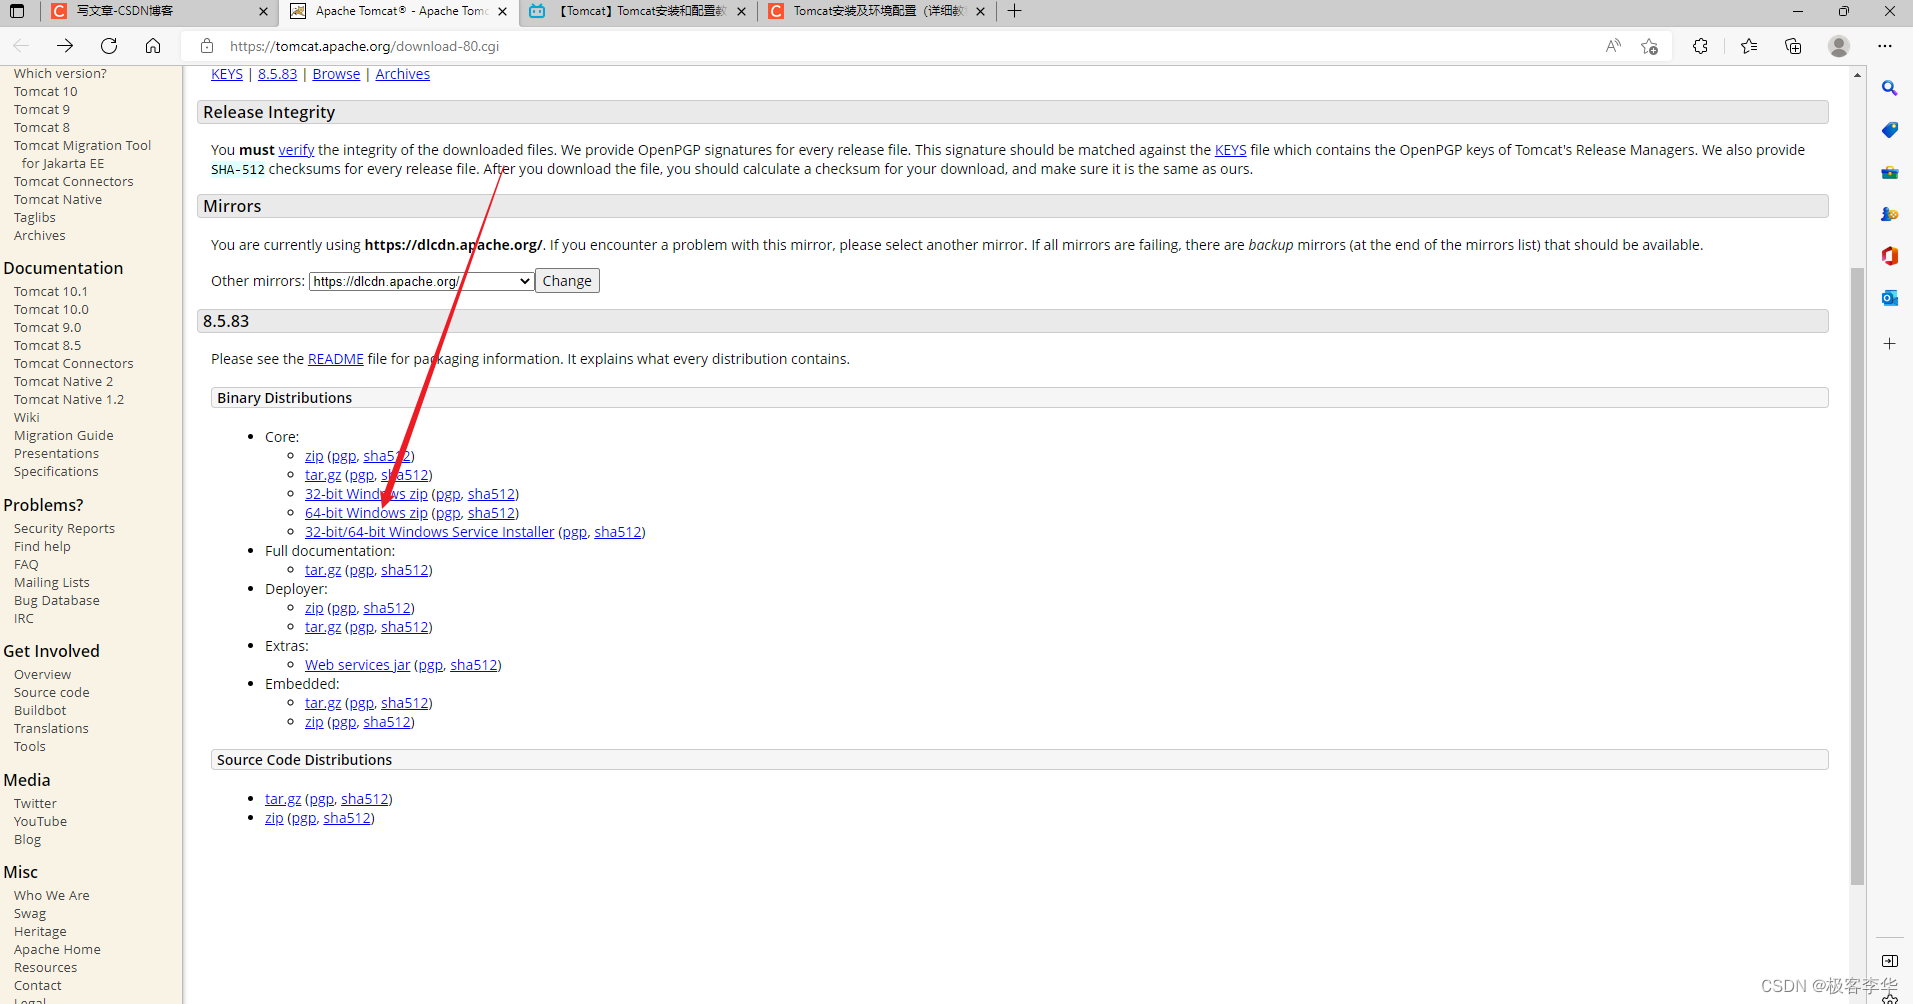
Task: Open Taglibs sidebar link
Action: [35, 217]
